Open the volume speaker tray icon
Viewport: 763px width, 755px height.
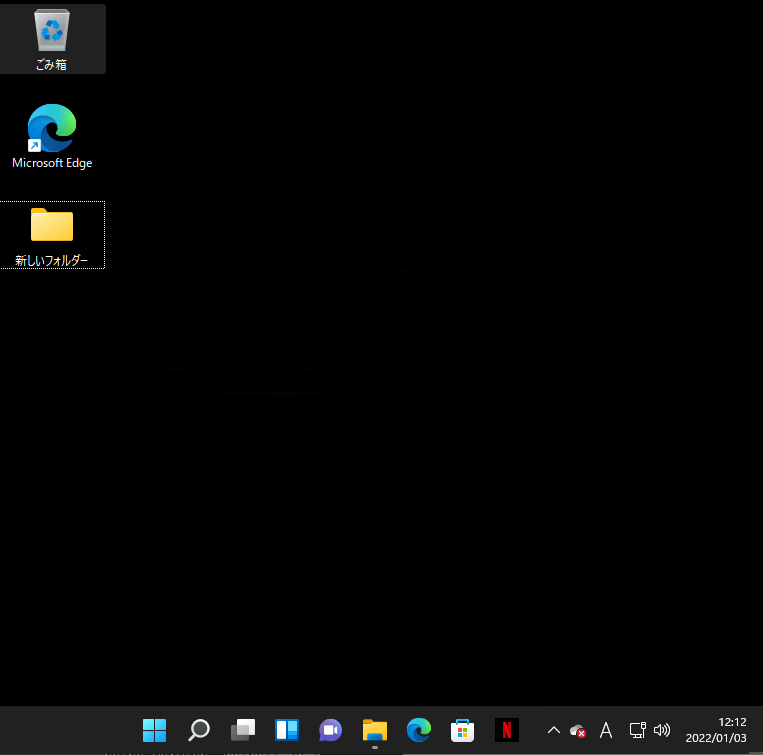[x=661, y=730]
